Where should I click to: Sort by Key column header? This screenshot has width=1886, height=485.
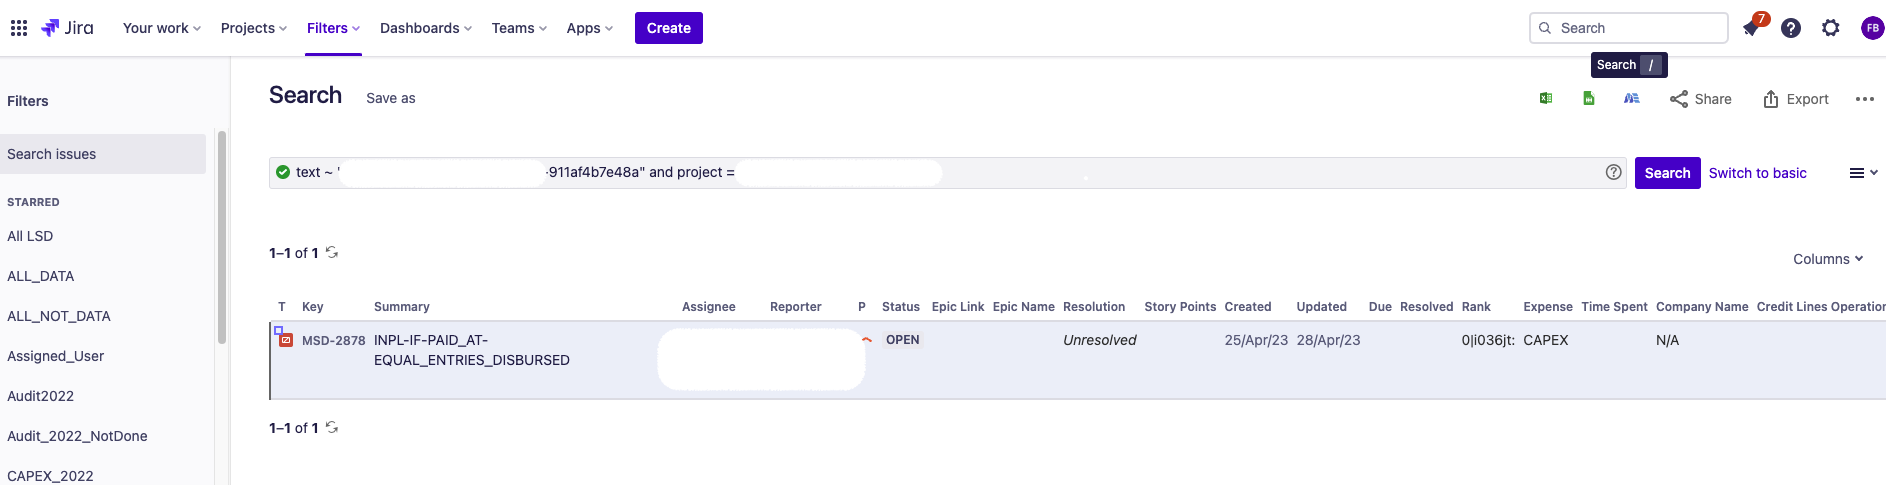(313, 307)
